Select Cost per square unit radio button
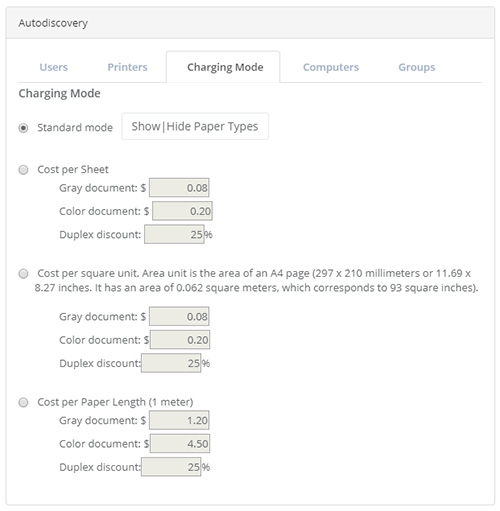This screenshot has width=500, height=511. [23, 274]
